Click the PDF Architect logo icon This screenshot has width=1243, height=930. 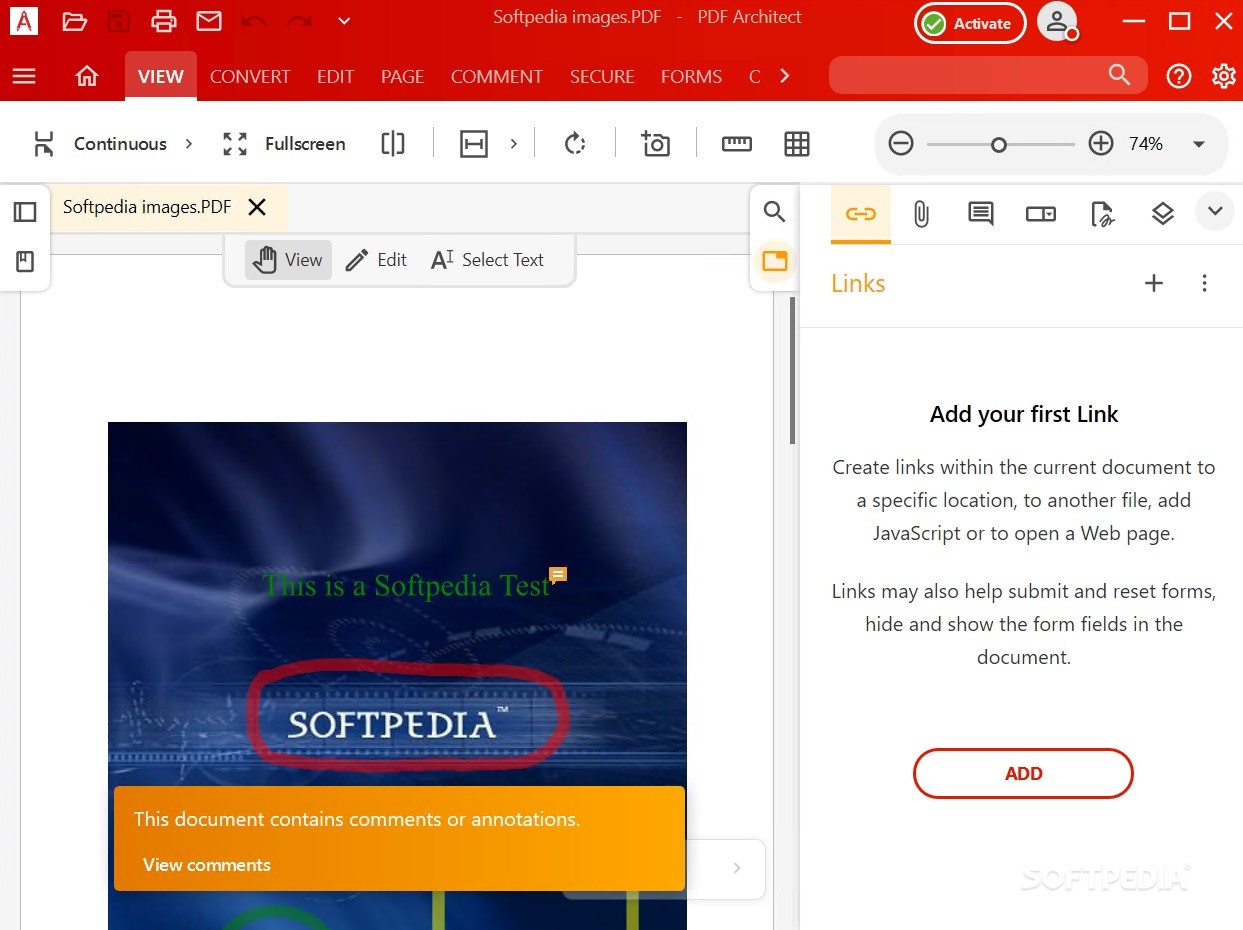[x=24, y=20]
